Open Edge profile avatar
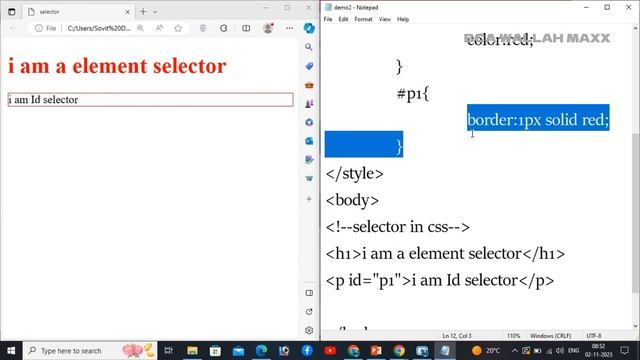Viewport: 640px width, 360px height. point(268,28)
